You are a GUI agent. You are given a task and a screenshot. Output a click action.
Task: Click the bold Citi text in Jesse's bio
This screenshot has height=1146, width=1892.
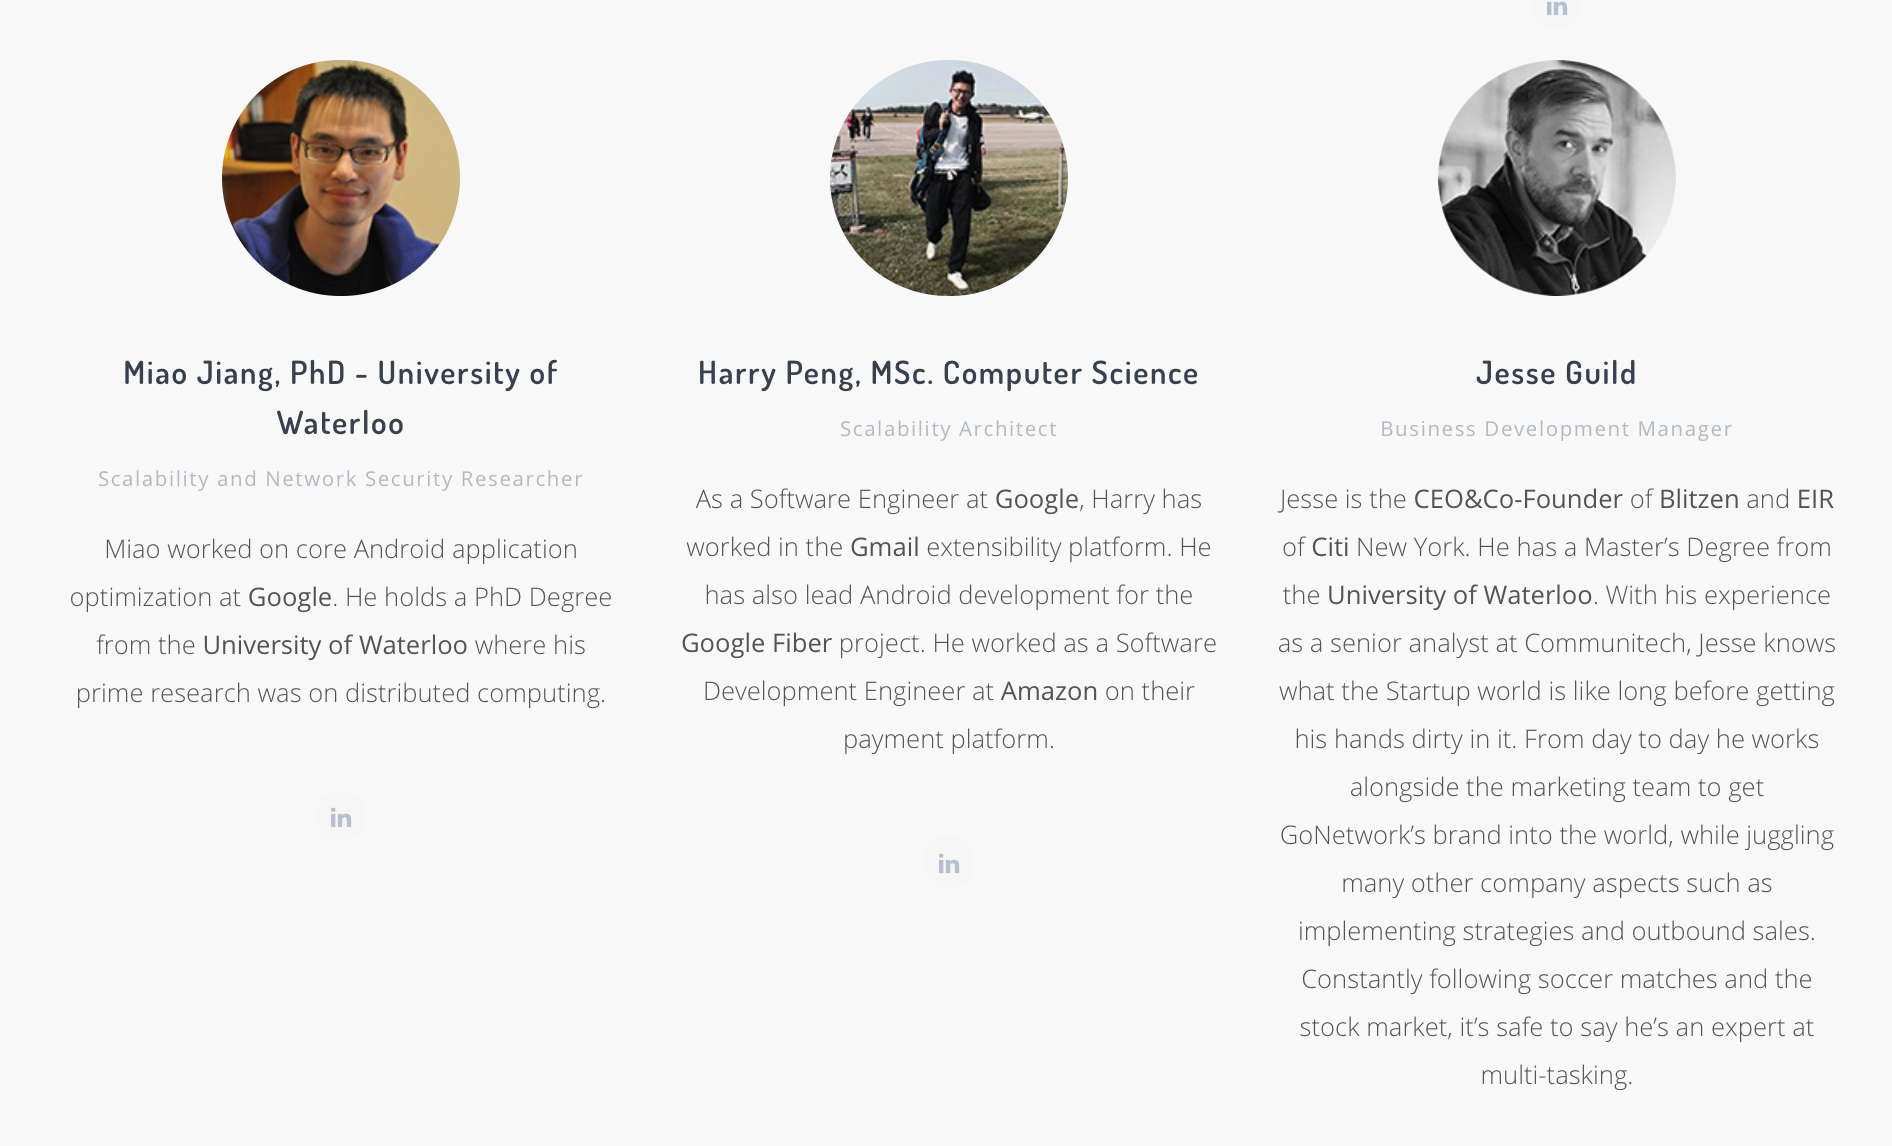tap(1330, 547)
